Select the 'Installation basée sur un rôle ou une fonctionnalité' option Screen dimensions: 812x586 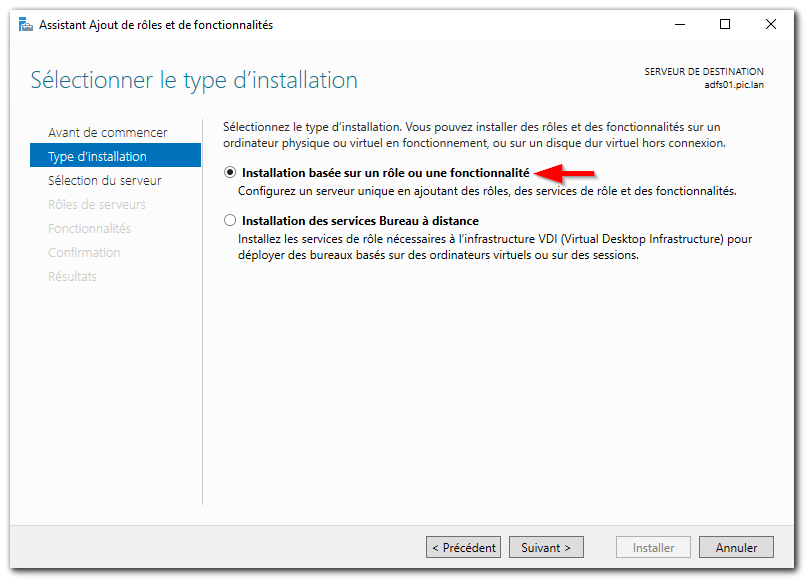230,172
